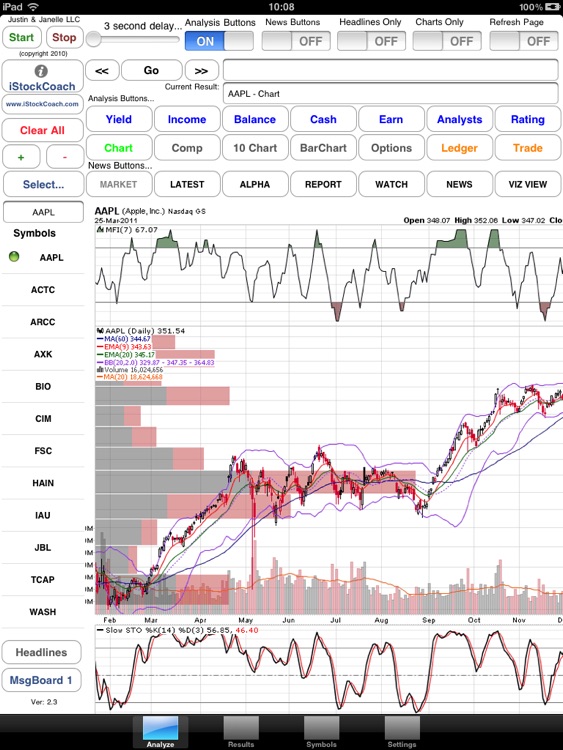Open the Rating view
The image size is (563, 750).
coord(528,119)
